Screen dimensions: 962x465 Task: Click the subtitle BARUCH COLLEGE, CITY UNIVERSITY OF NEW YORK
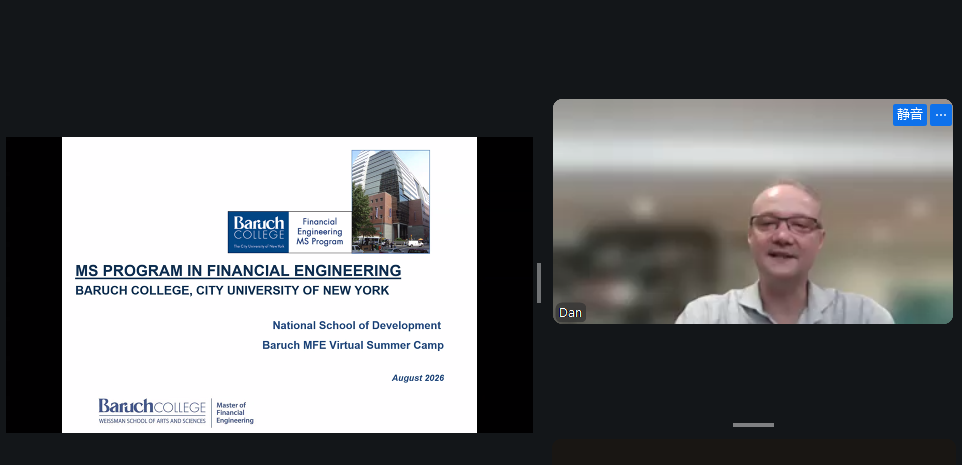[232, 290]
